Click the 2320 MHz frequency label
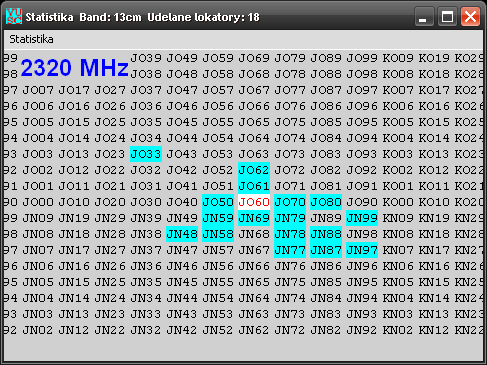Screen dimensions: 487x365 [75, 67]
